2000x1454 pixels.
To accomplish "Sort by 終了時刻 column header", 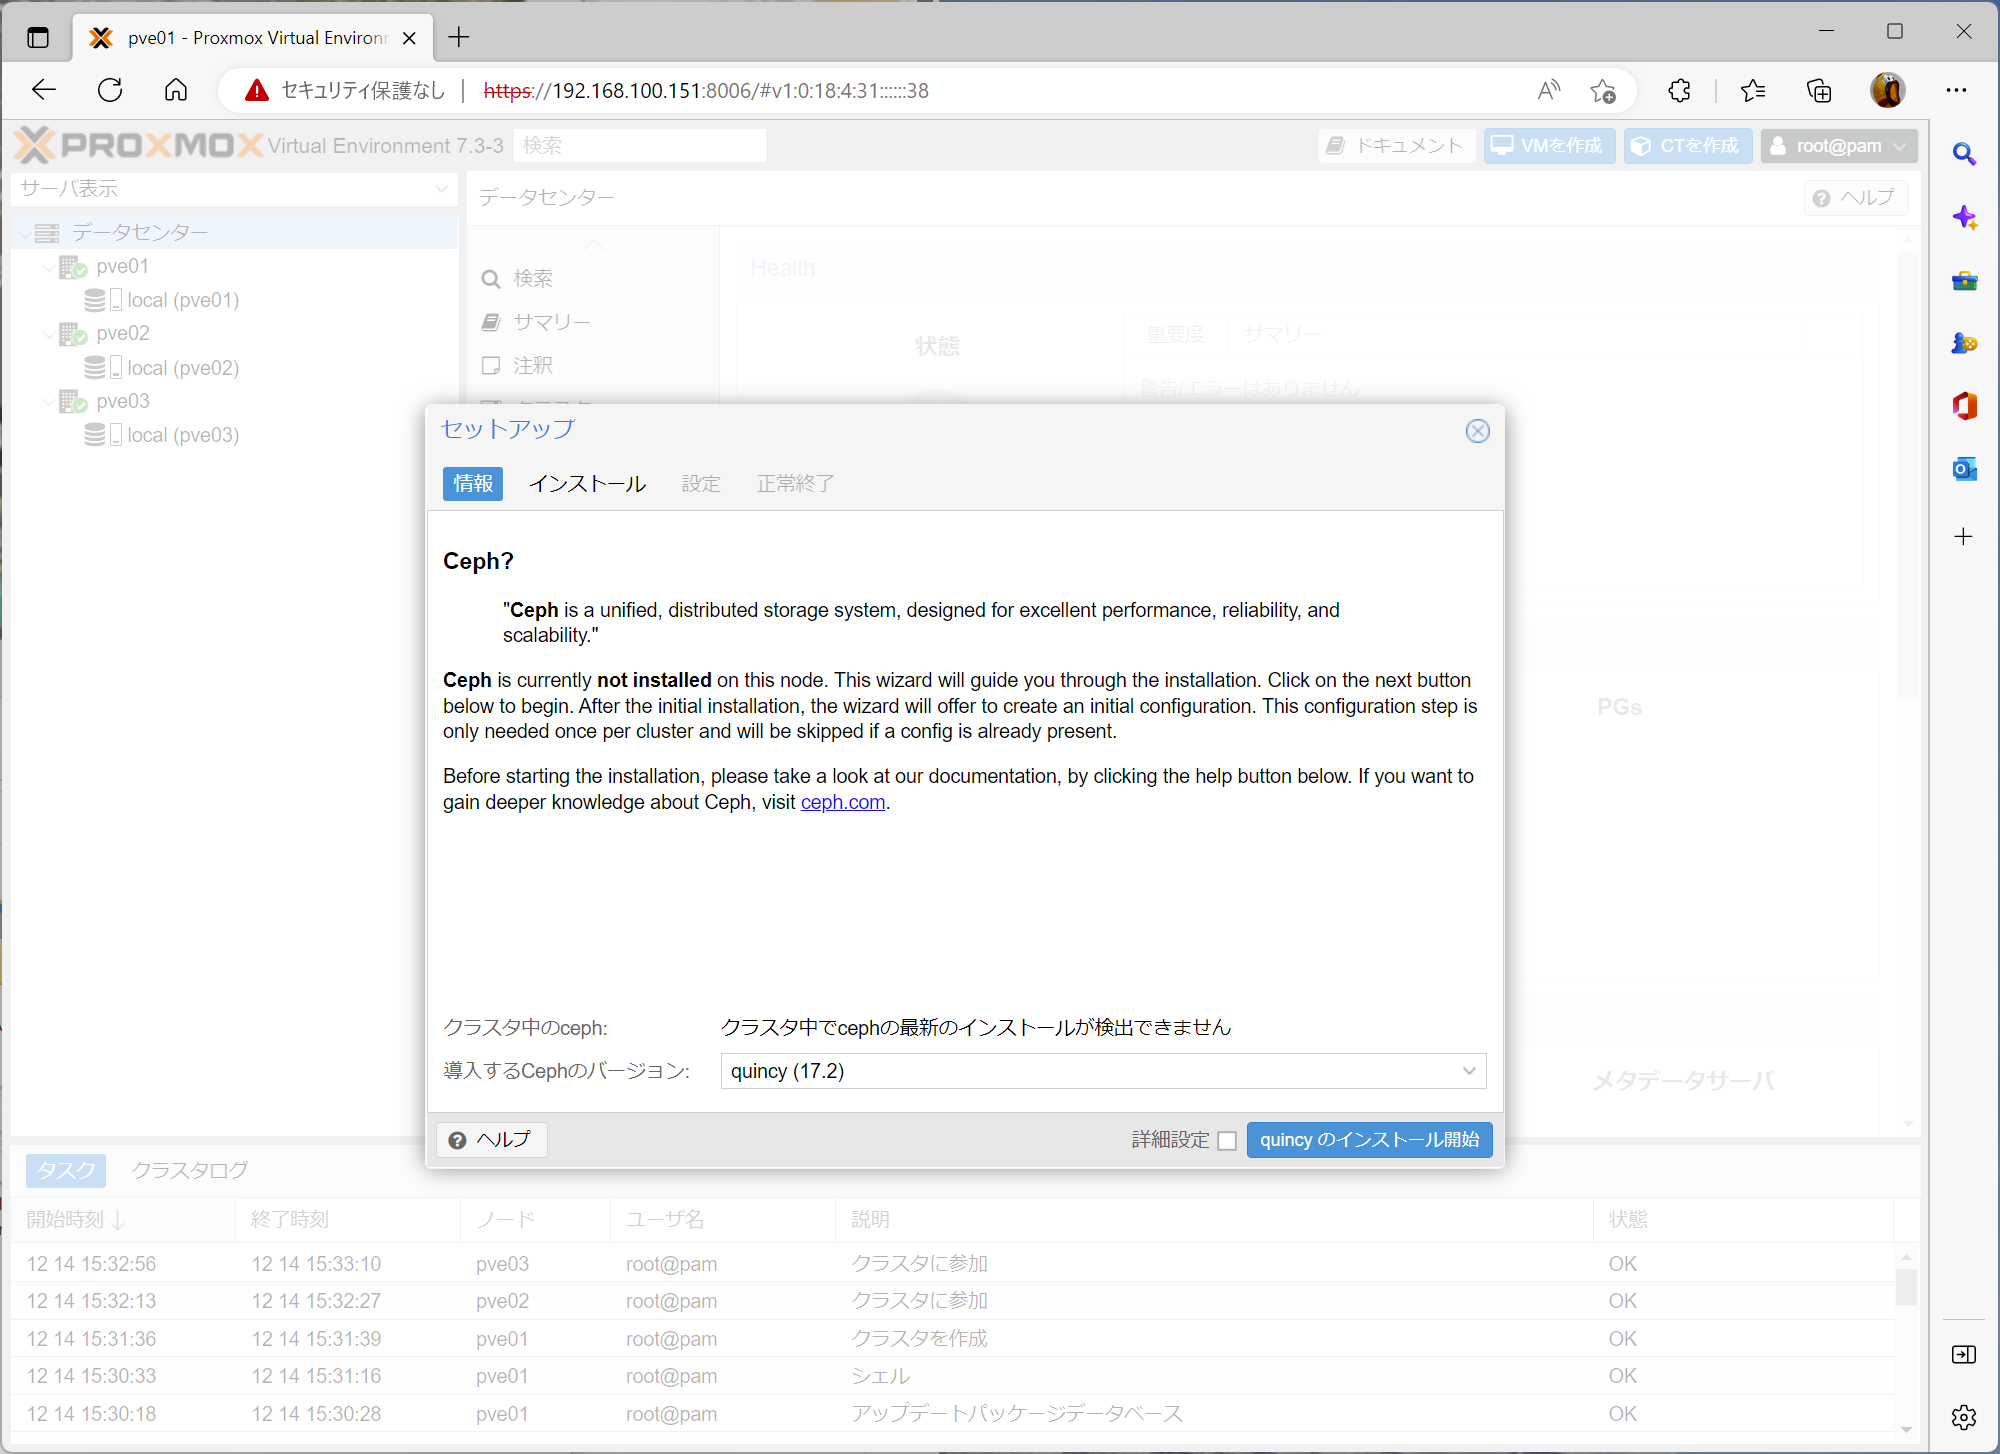I will [349, 1220].
